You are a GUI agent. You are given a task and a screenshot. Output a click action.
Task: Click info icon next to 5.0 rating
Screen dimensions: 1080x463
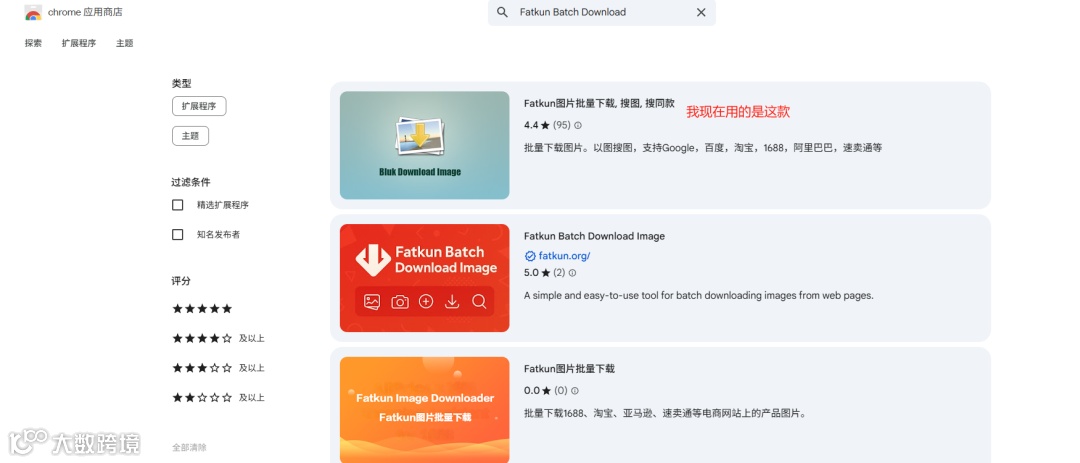click(x=572, y=273)
